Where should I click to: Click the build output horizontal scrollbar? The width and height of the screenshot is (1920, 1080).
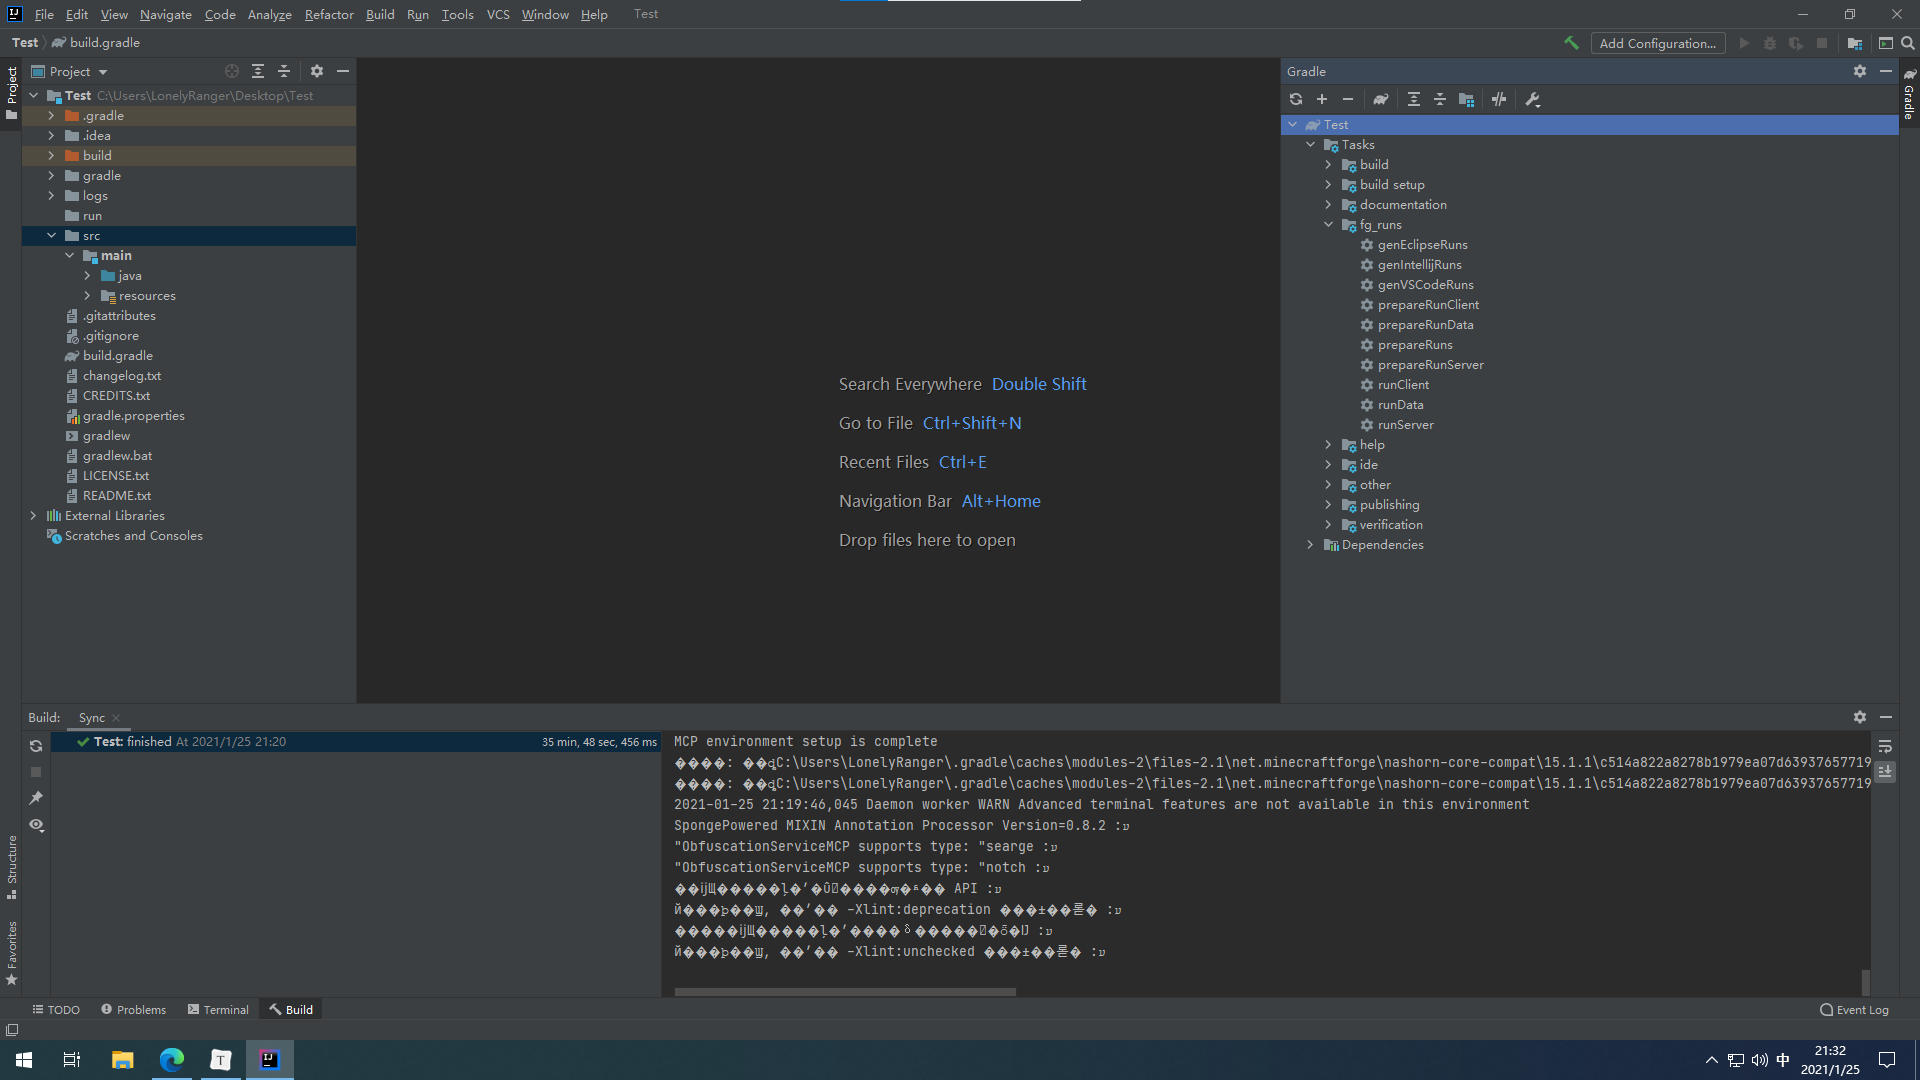point(845,992)
